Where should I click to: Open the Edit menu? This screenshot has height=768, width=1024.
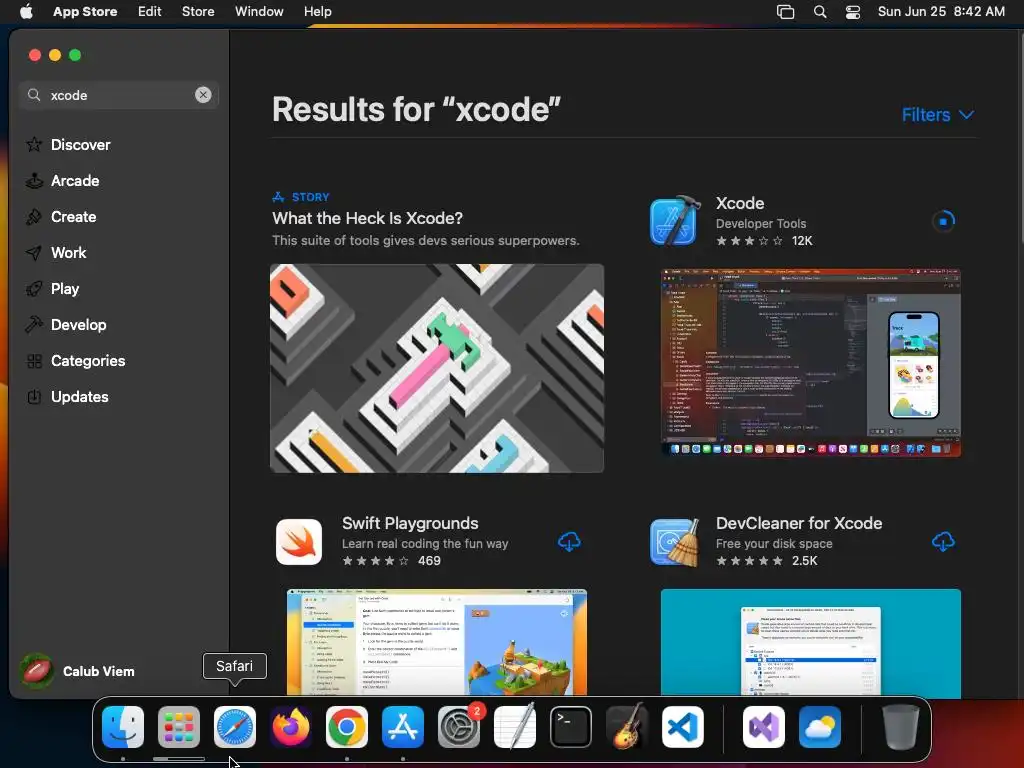[x=150, y=12]
